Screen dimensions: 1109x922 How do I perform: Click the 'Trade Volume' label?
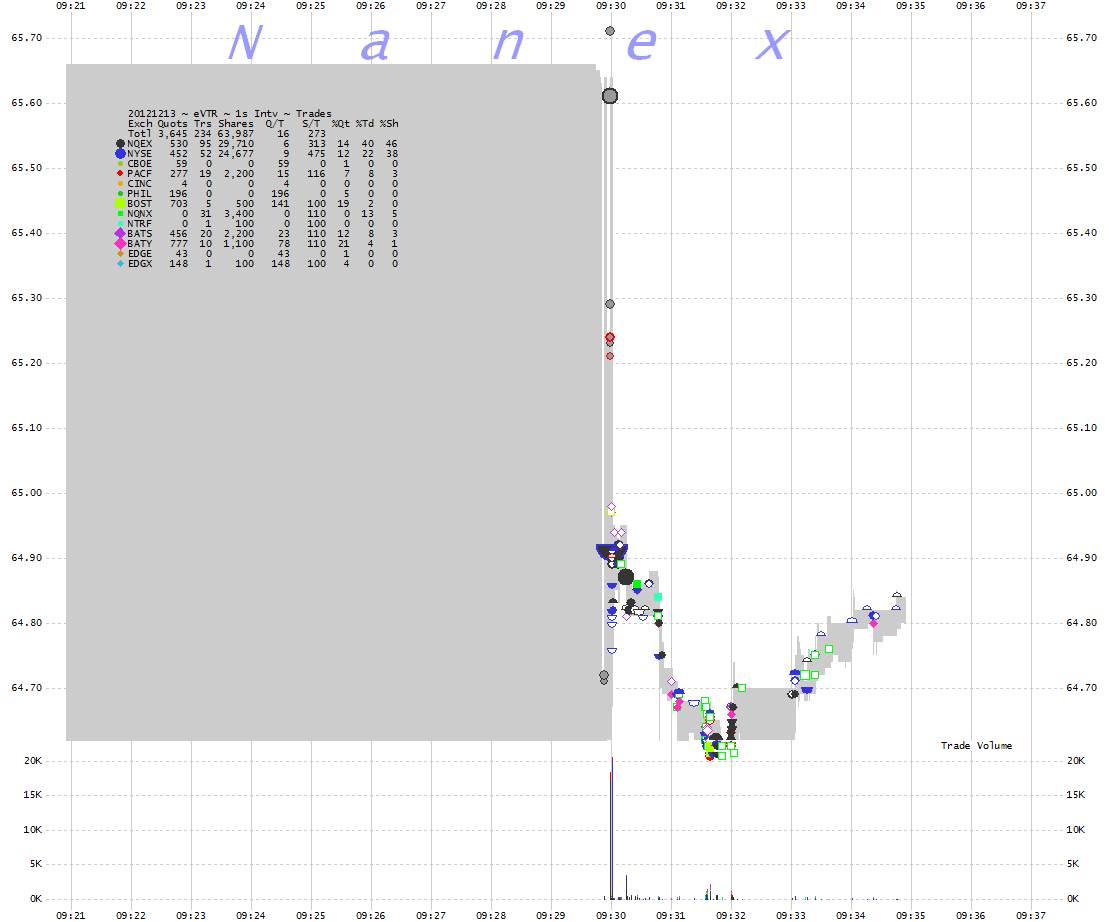[x=976, y=745]
